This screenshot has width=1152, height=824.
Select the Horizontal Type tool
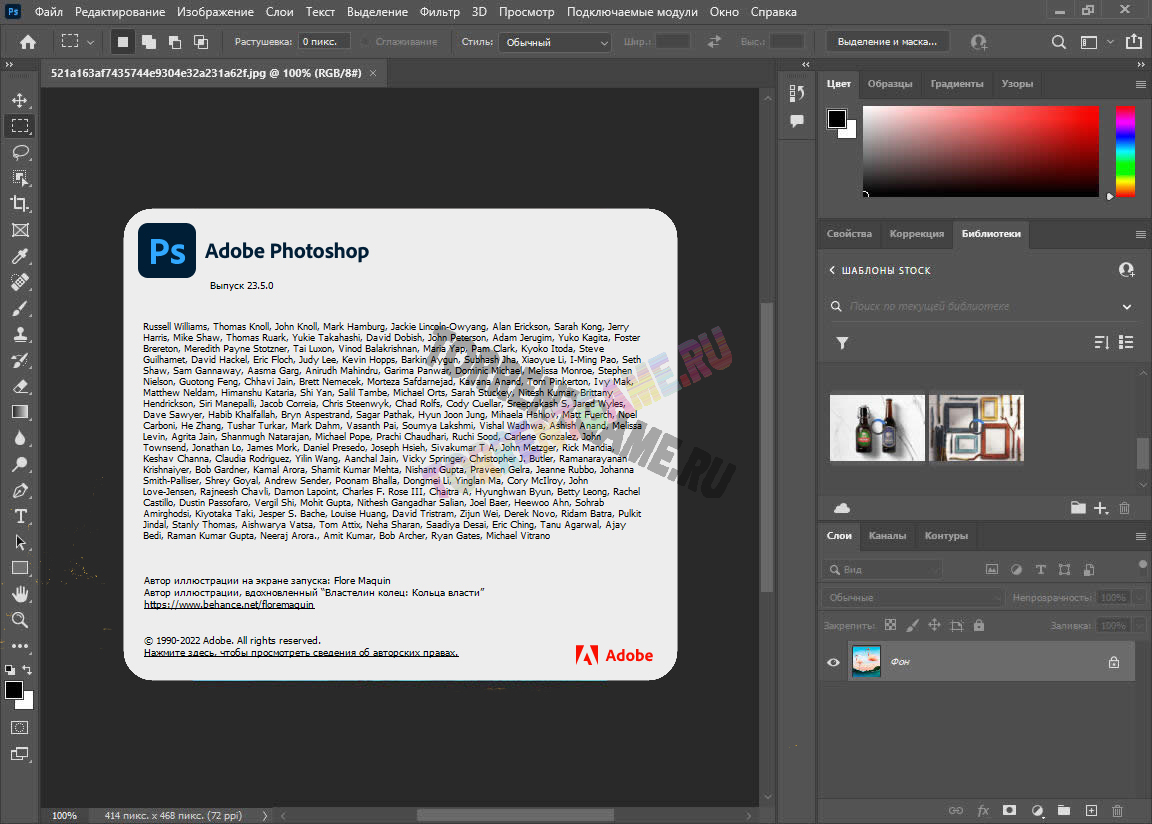click(20, 516)
